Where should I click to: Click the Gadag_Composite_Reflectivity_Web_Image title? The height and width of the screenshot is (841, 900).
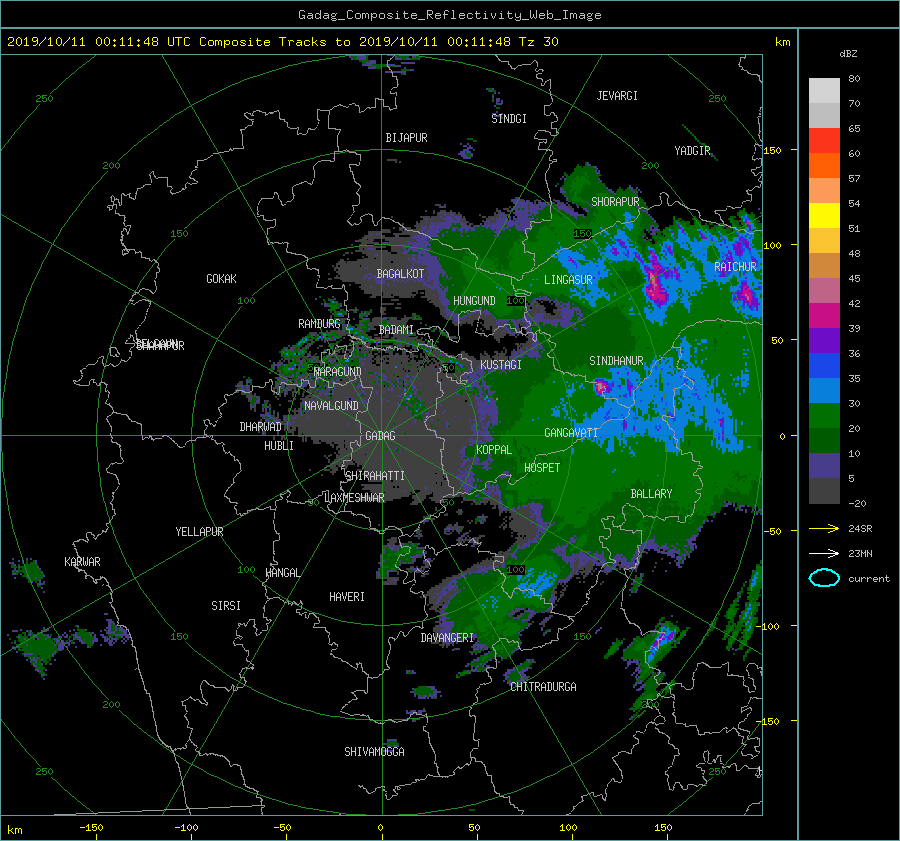pos(449,15)
